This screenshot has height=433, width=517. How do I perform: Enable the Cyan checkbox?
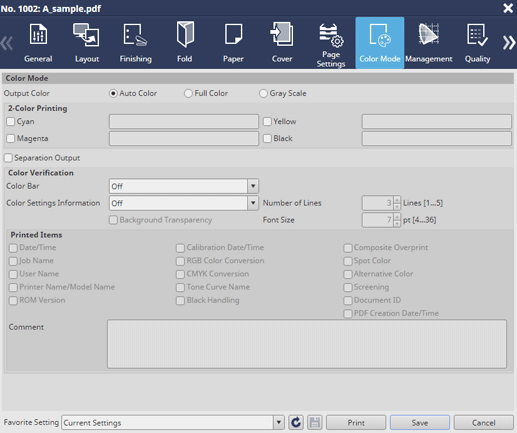tap(11, 121)
